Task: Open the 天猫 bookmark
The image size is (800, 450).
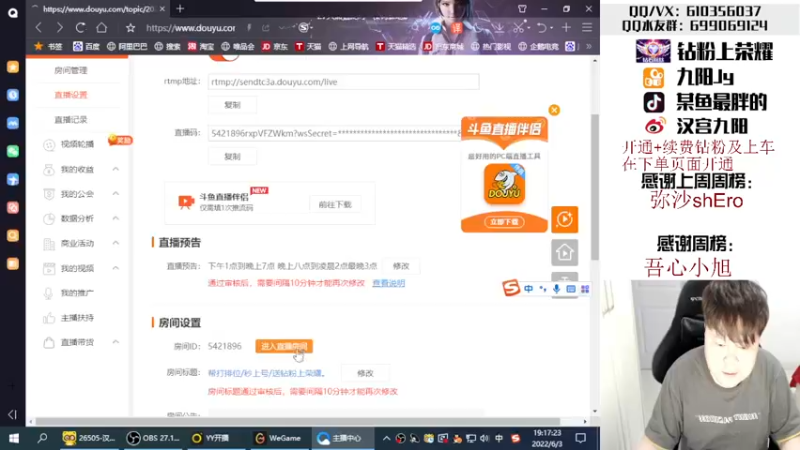Action: (308, 46)
